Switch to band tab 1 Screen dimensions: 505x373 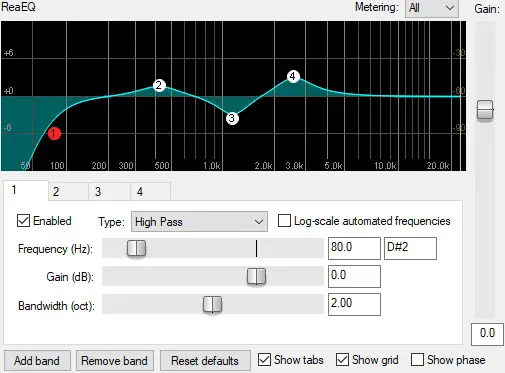coord(26,190)
